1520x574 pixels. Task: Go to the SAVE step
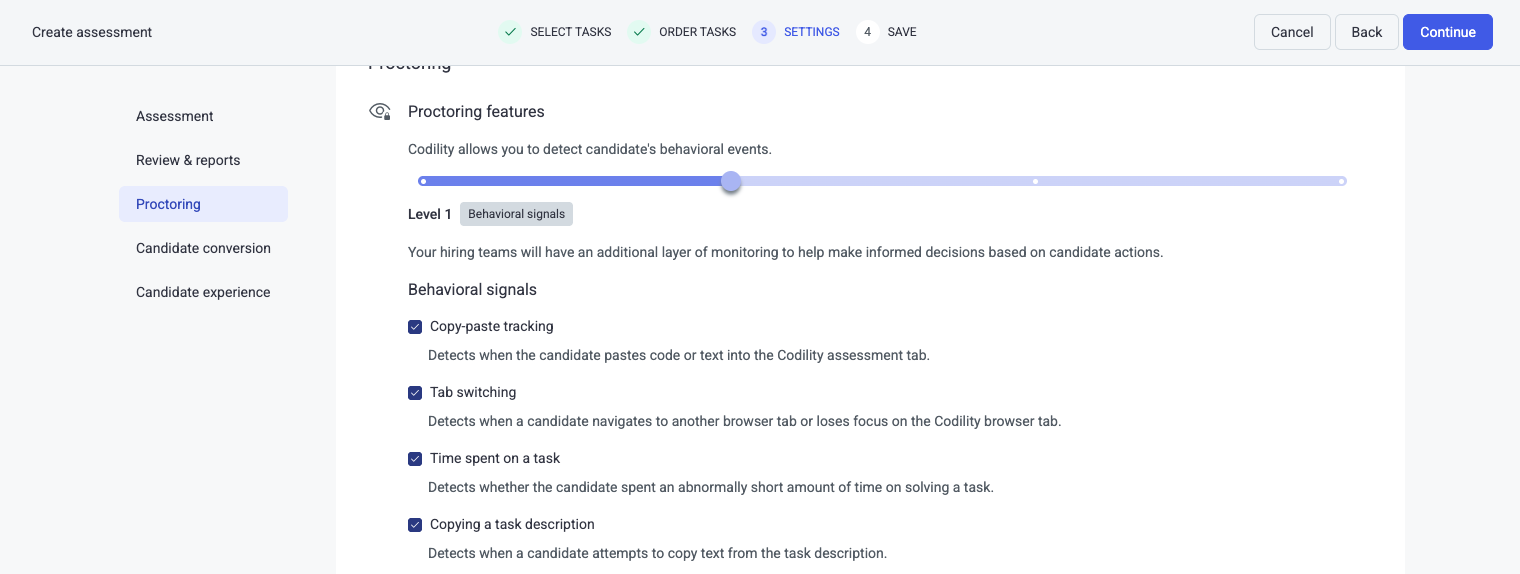[x=902, y=32]
